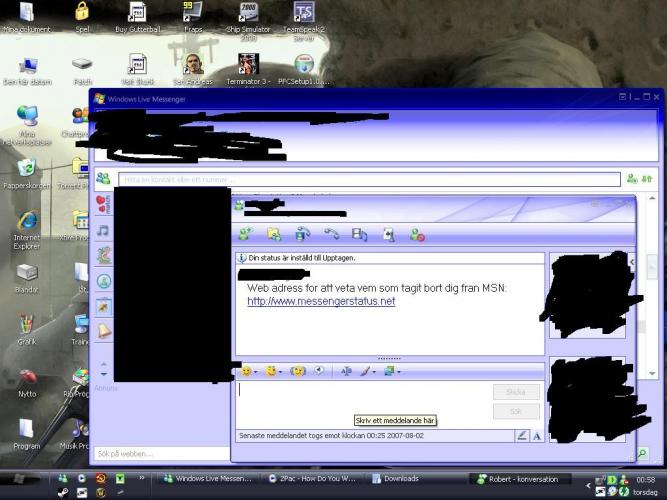Open the round person icon sidebar tab
Viewport: 667px width, 500px height.
[x=104, y=281]
